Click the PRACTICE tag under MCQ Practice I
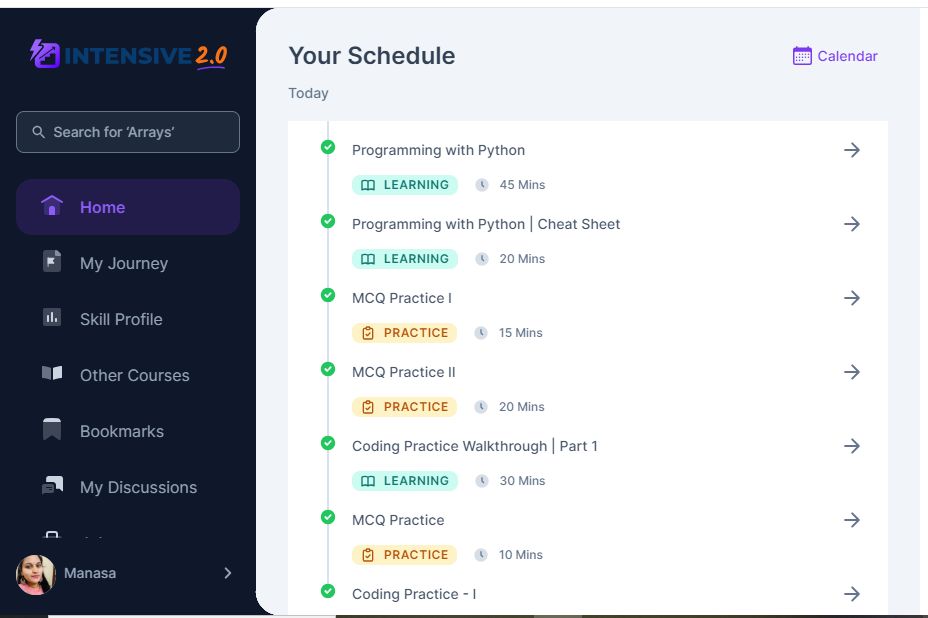 pos(405,333)
